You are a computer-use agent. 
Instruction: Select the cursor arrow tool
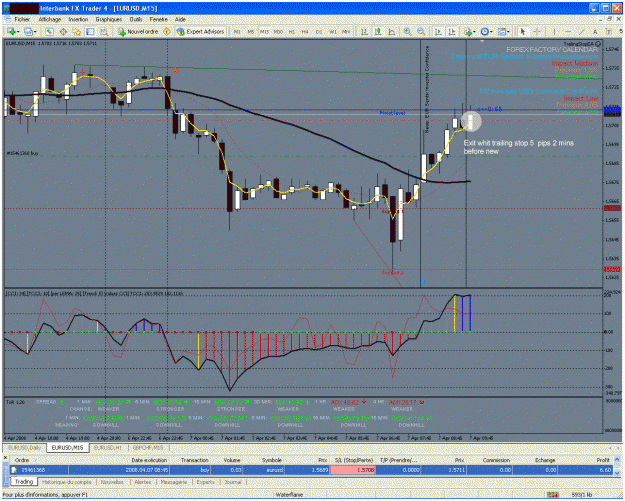point(523,31)
